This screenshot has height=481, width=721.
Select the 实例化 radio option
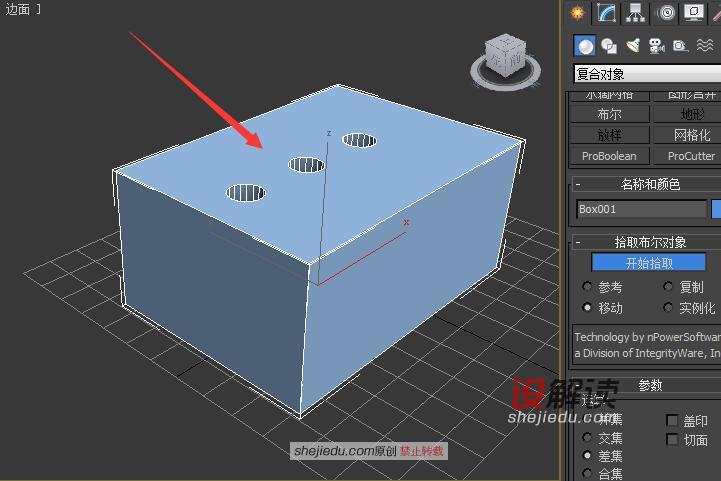click(x=668, y=307)
